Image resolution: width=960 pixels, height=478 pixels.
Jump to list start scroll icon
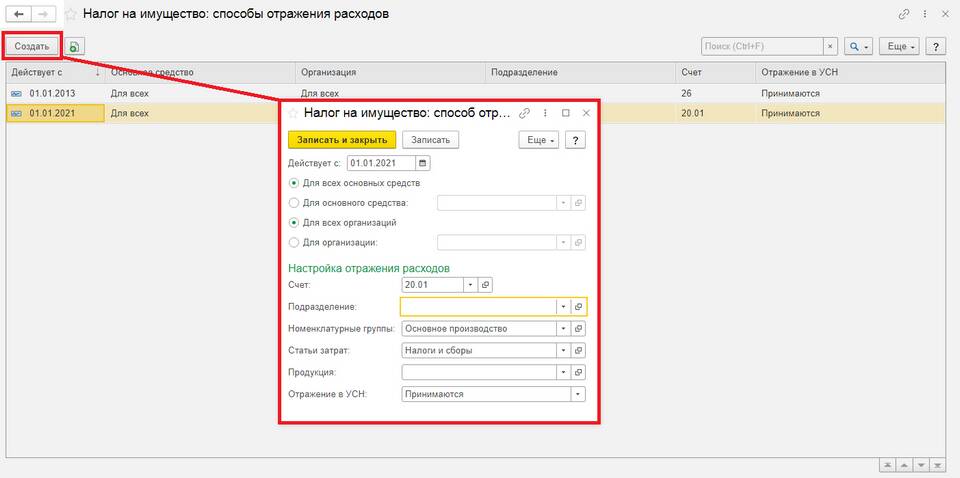pos(886,465)
